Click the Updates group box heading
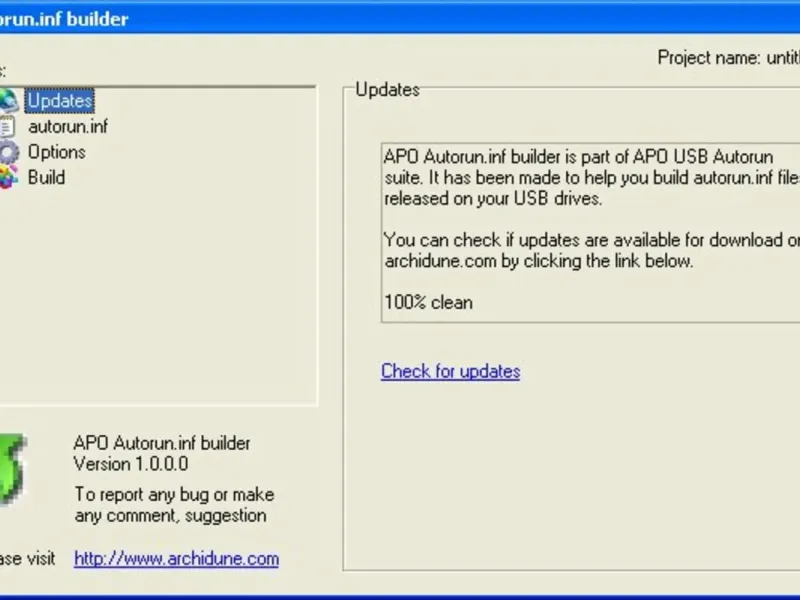 point(388,90)
